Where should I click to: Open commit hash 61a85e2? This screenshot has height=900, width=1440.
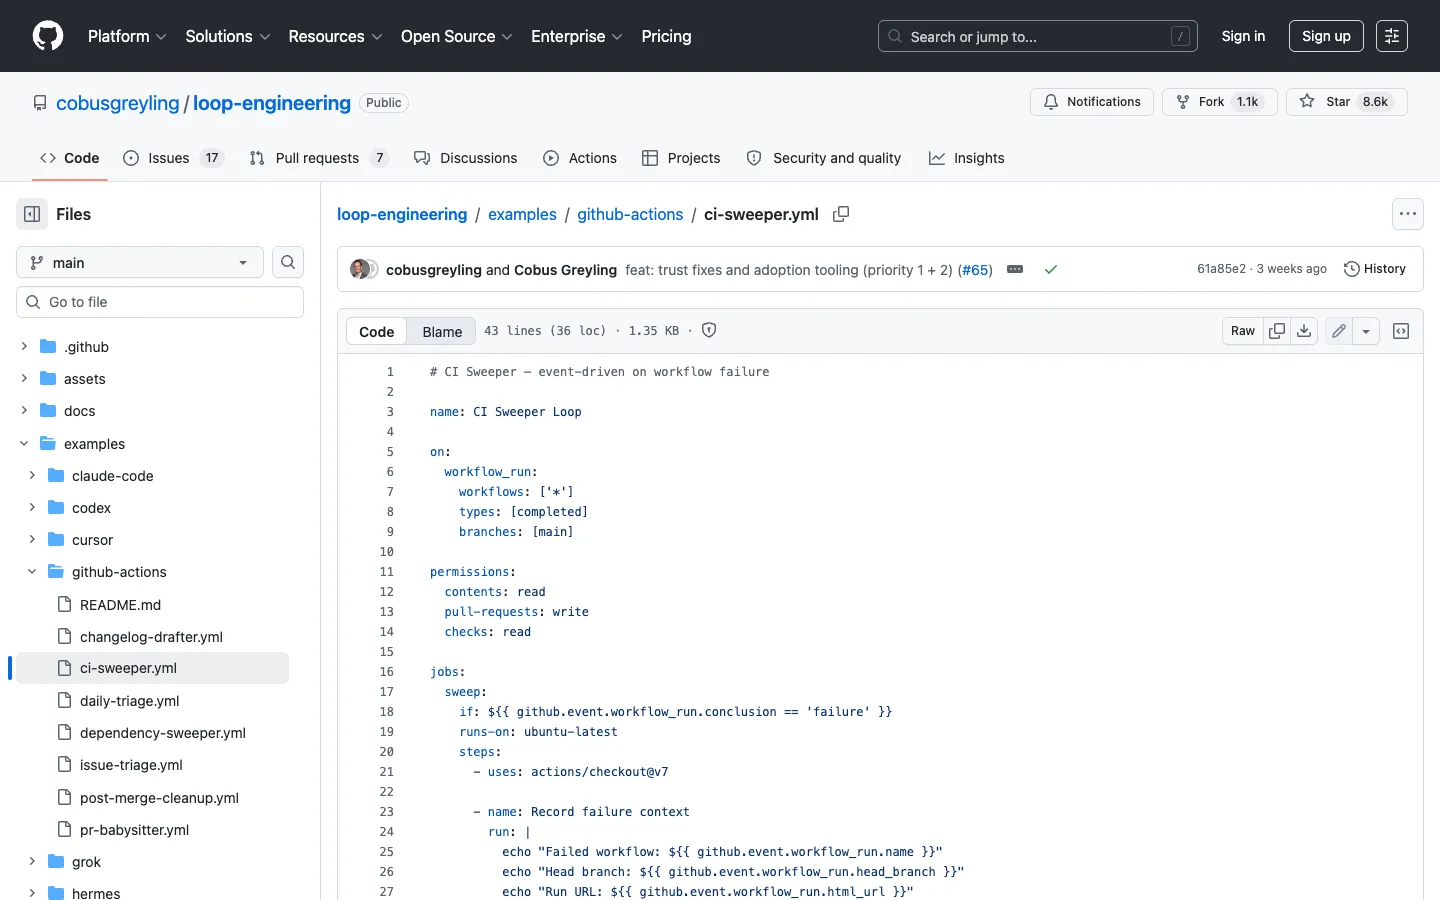(1222, 269)
